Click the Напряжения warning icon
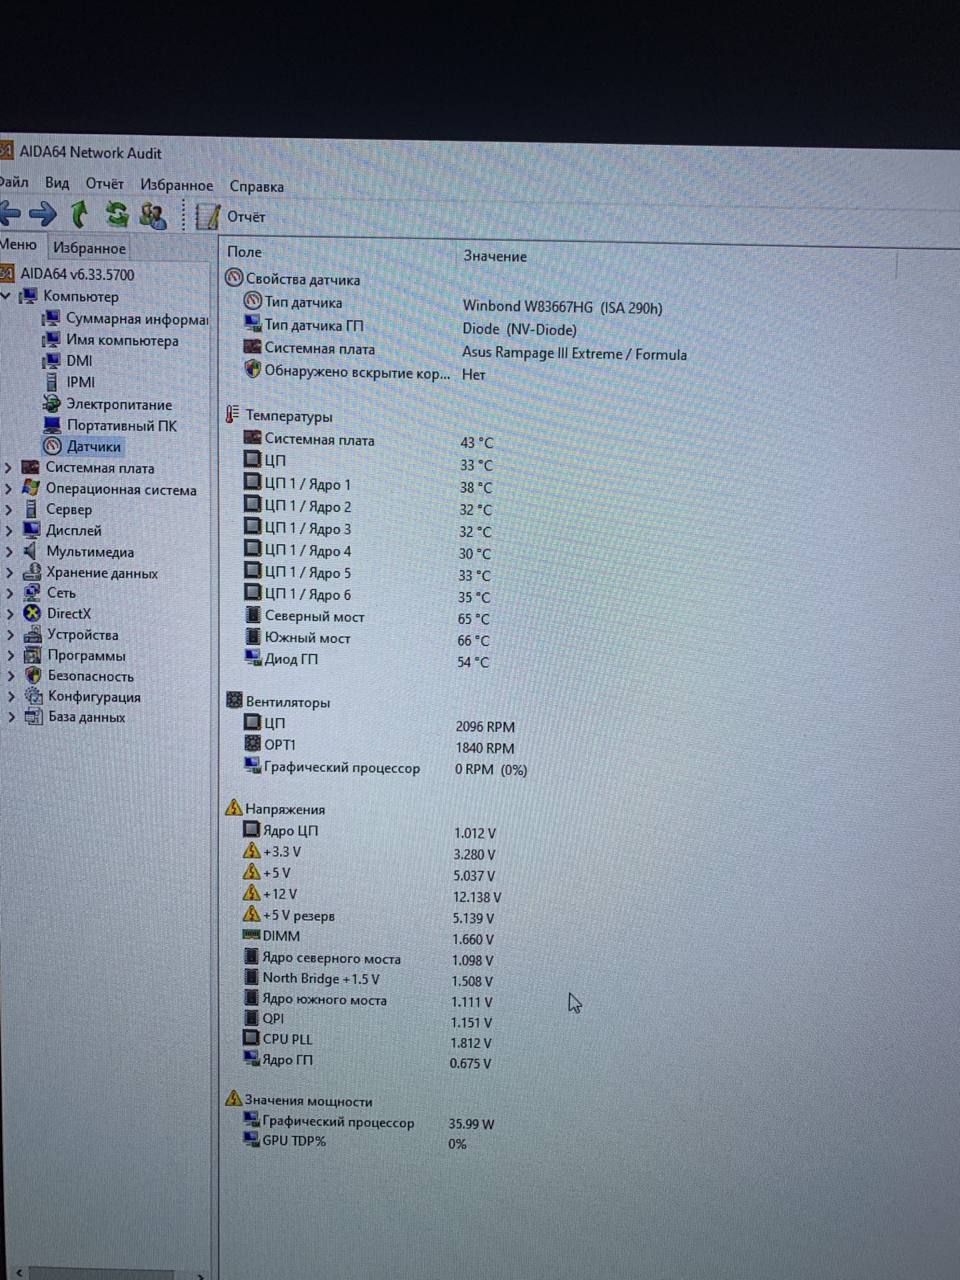Image resolution: width=960 pixels, height=1280 pixels. [x=234, y=807]
